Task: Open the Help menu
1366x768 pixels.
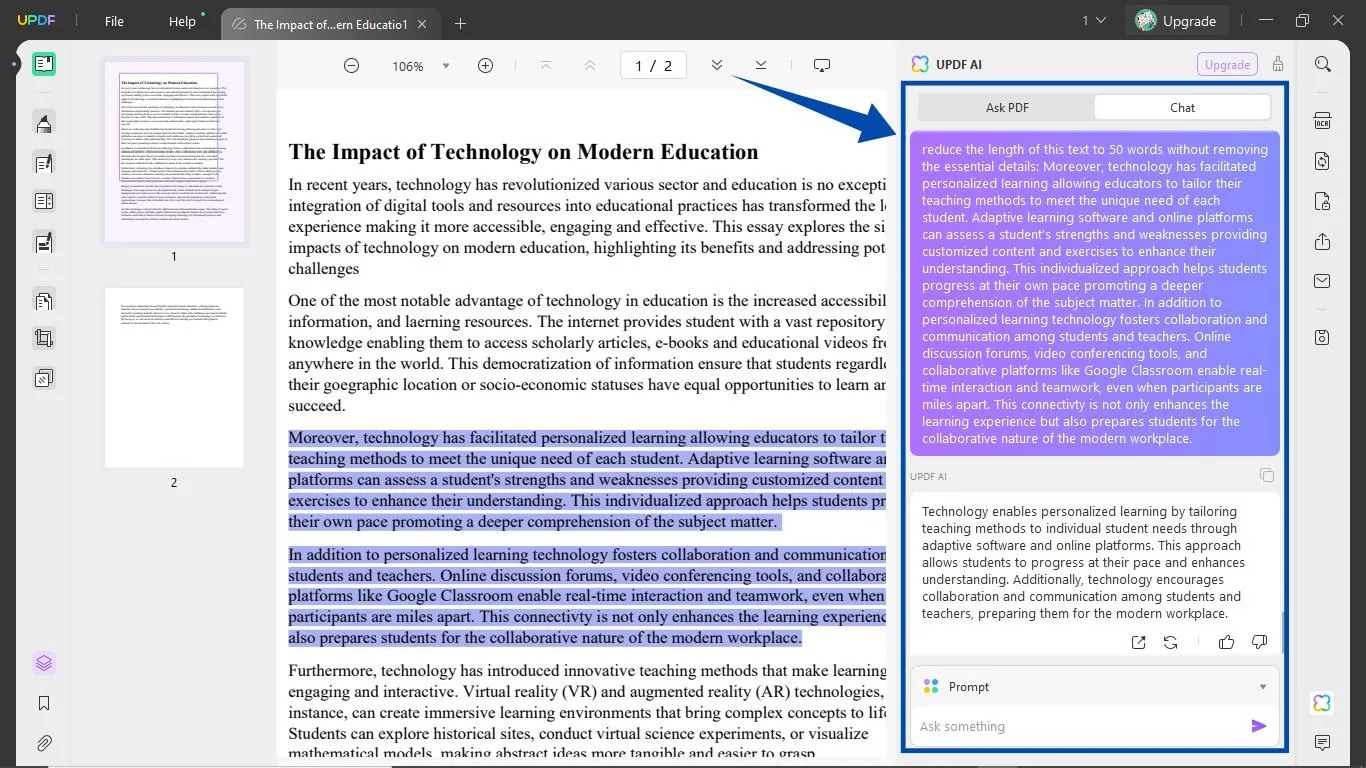Action: point(182,21)
